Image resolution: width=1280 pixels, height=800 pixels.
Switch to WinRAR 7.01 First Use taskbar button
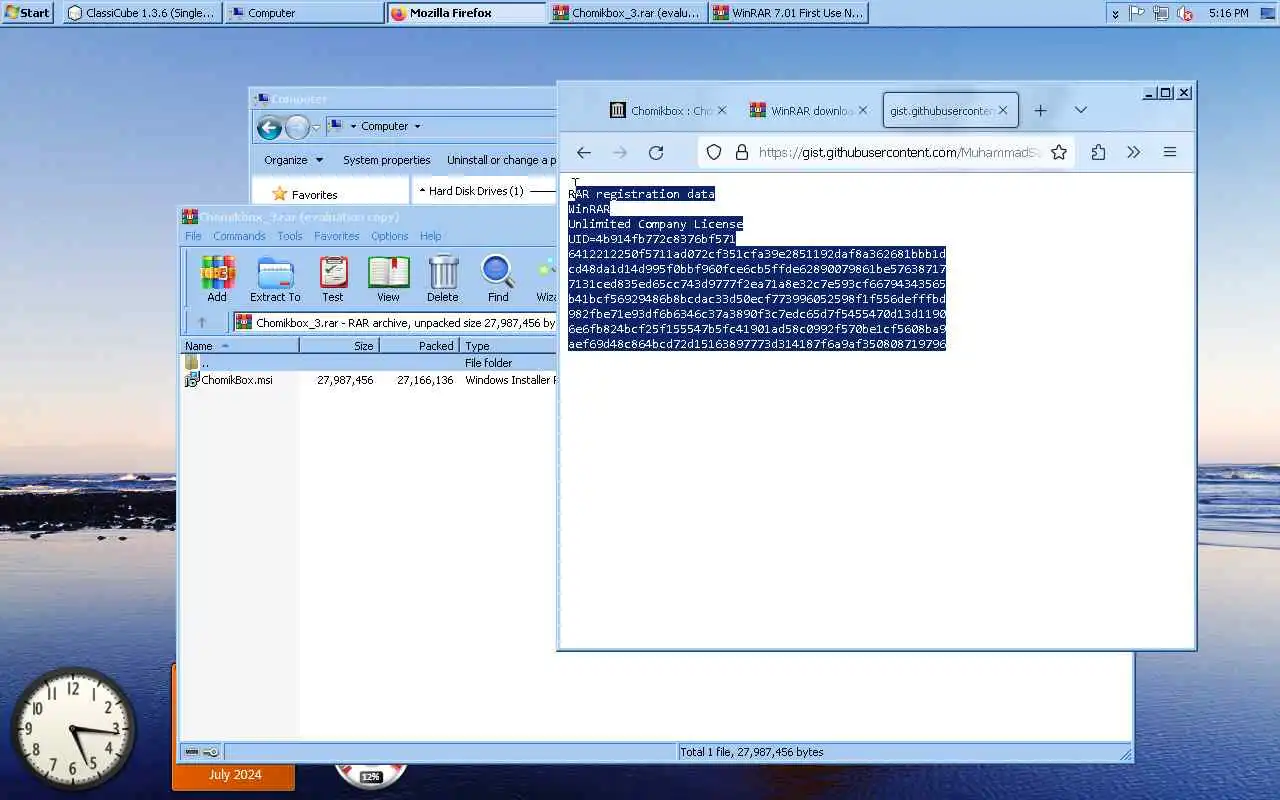click(788, 13)
